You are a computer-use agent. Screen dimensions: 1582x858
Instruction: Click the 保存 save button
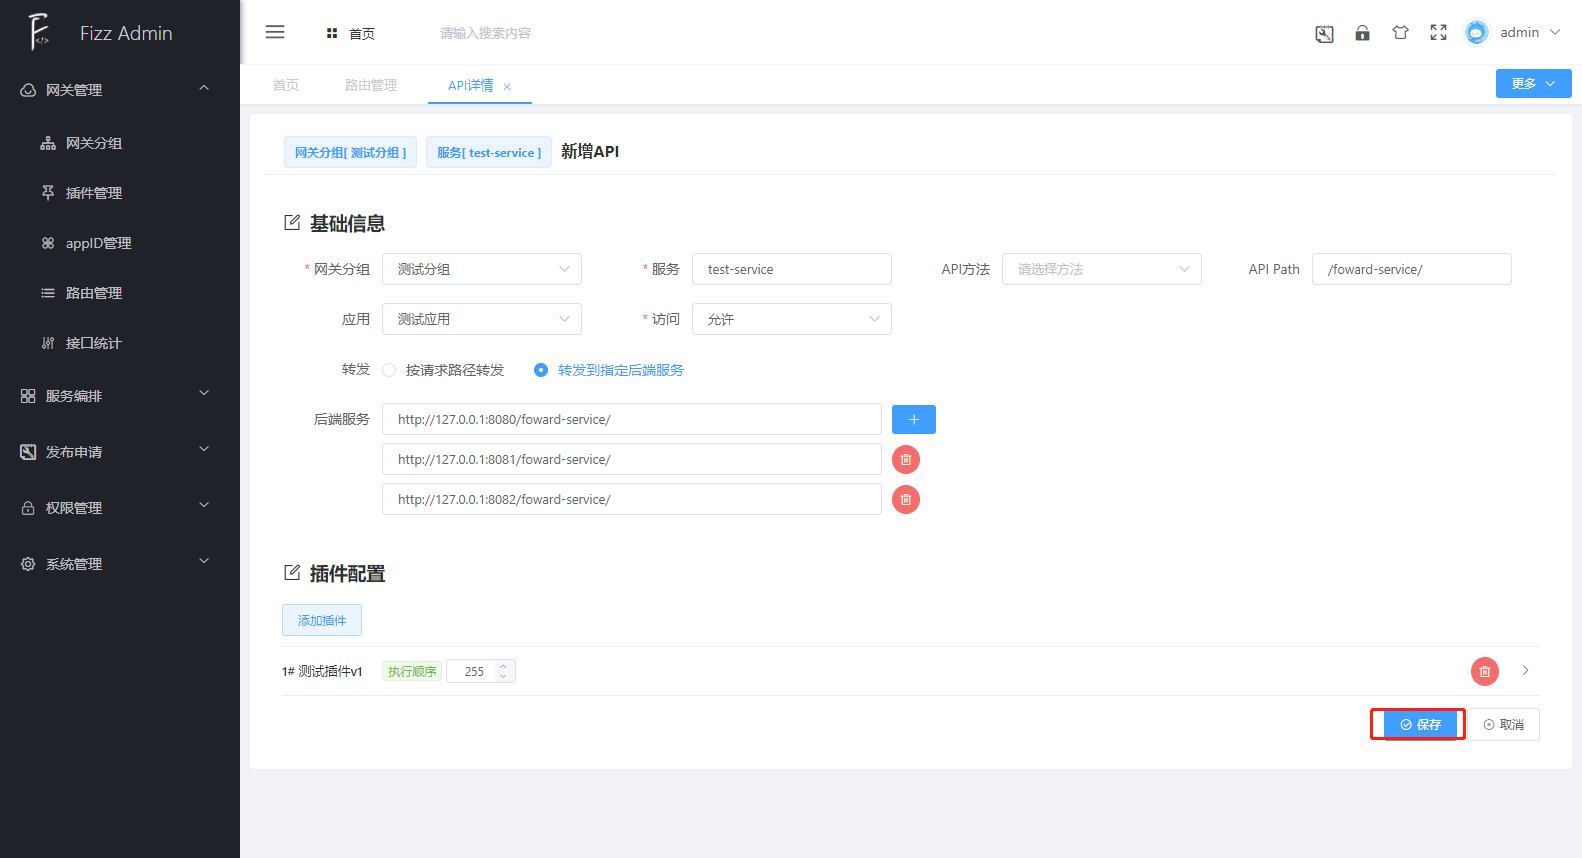click(x=1421, y=724)
